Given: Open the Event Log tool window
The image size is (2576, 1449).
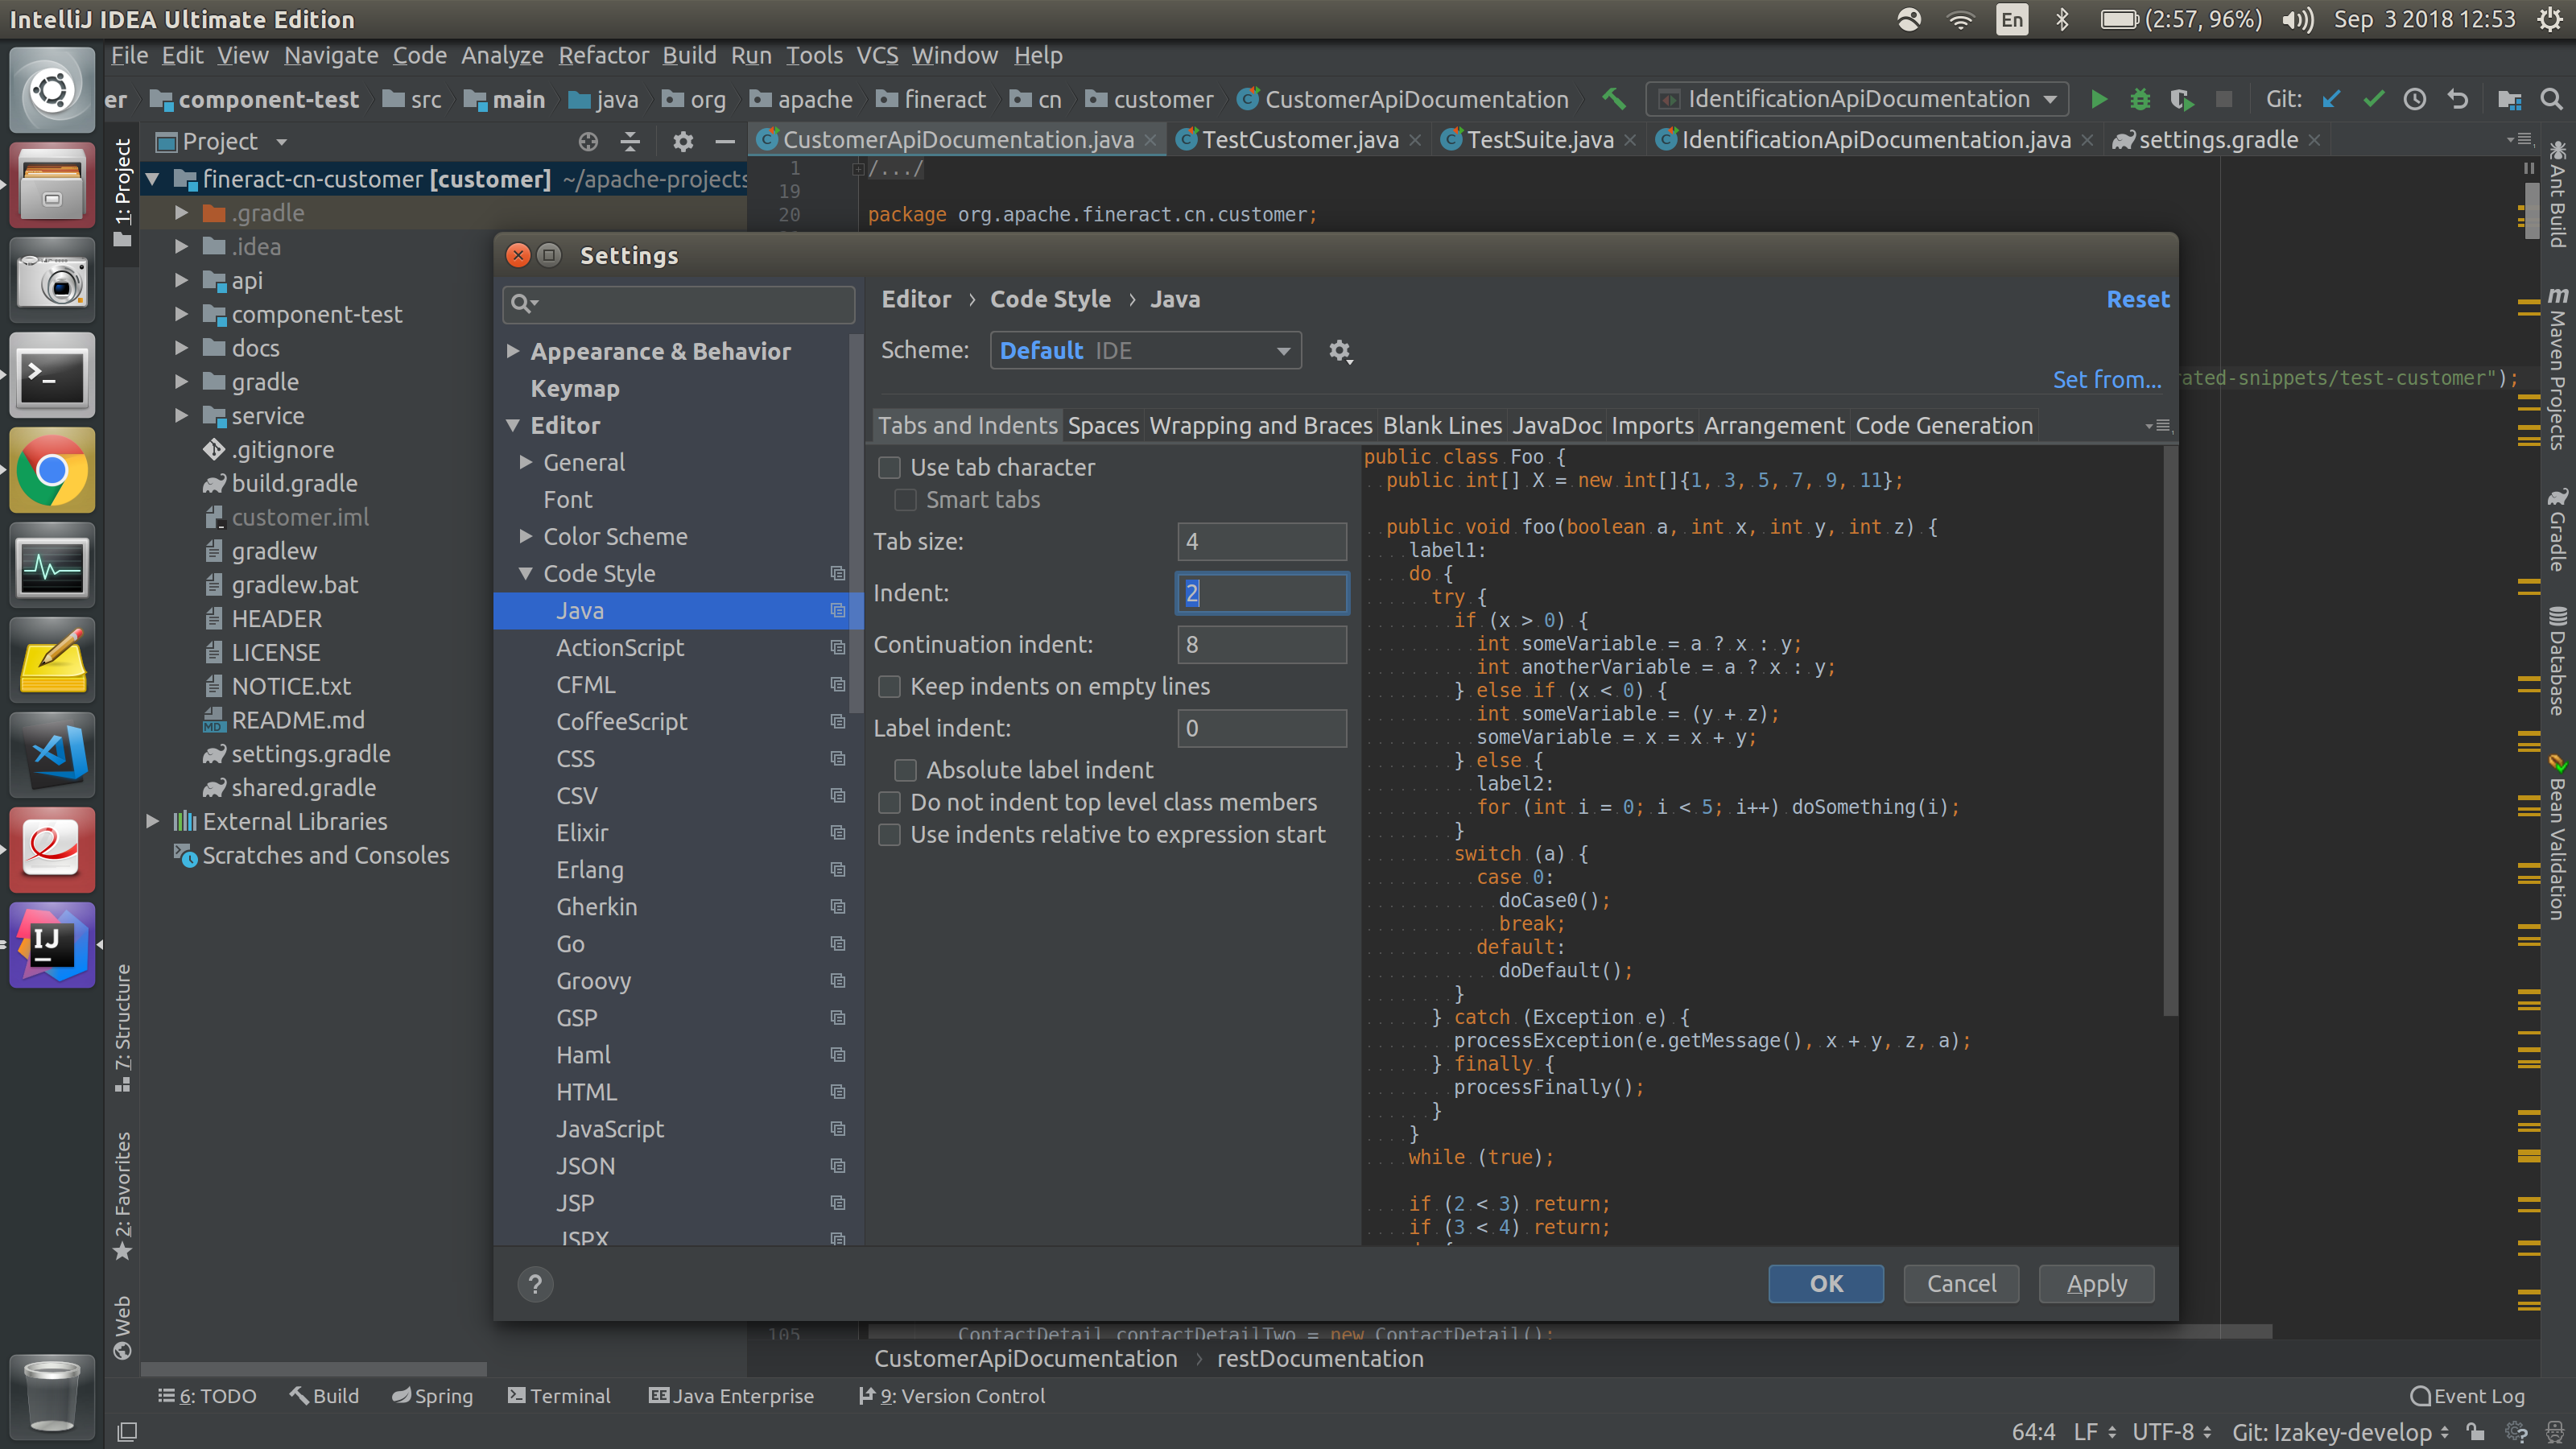Looking at the screenshot, I should tap(2467, 1396).
